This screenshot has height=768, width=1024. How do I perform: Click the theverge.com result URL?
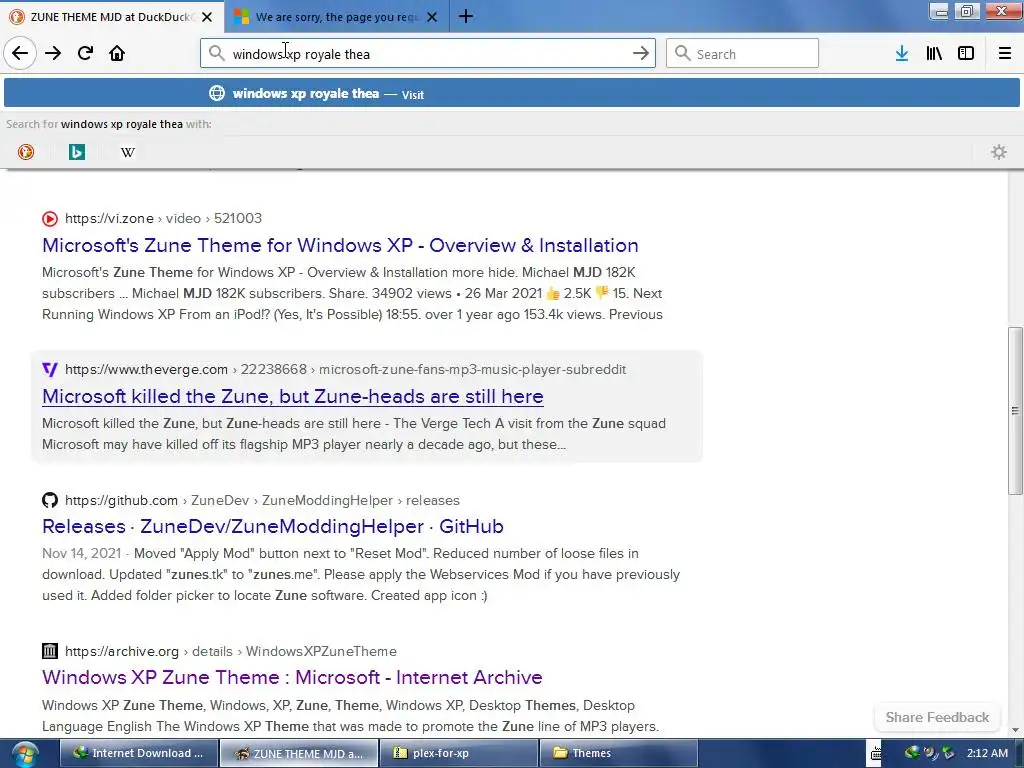coord(345,370)
